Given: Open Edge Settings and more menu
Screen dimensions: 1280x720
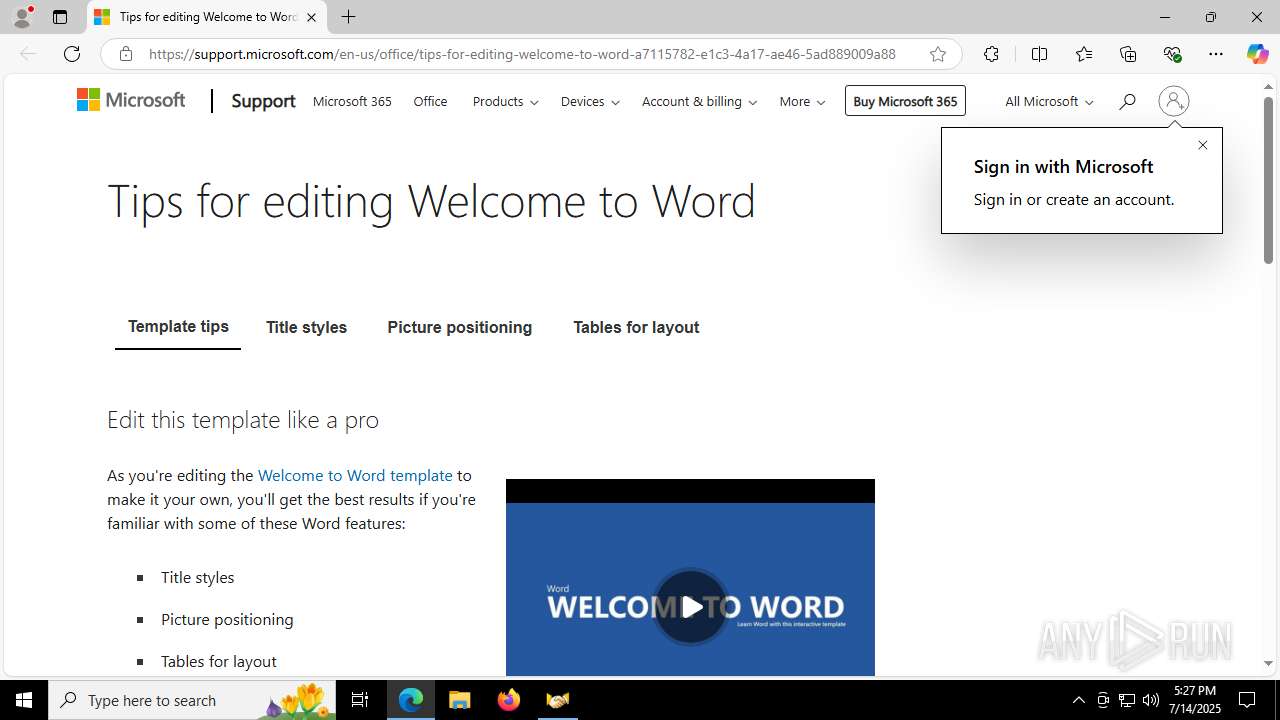Looking at the screenshot, I should (1216, 54).
